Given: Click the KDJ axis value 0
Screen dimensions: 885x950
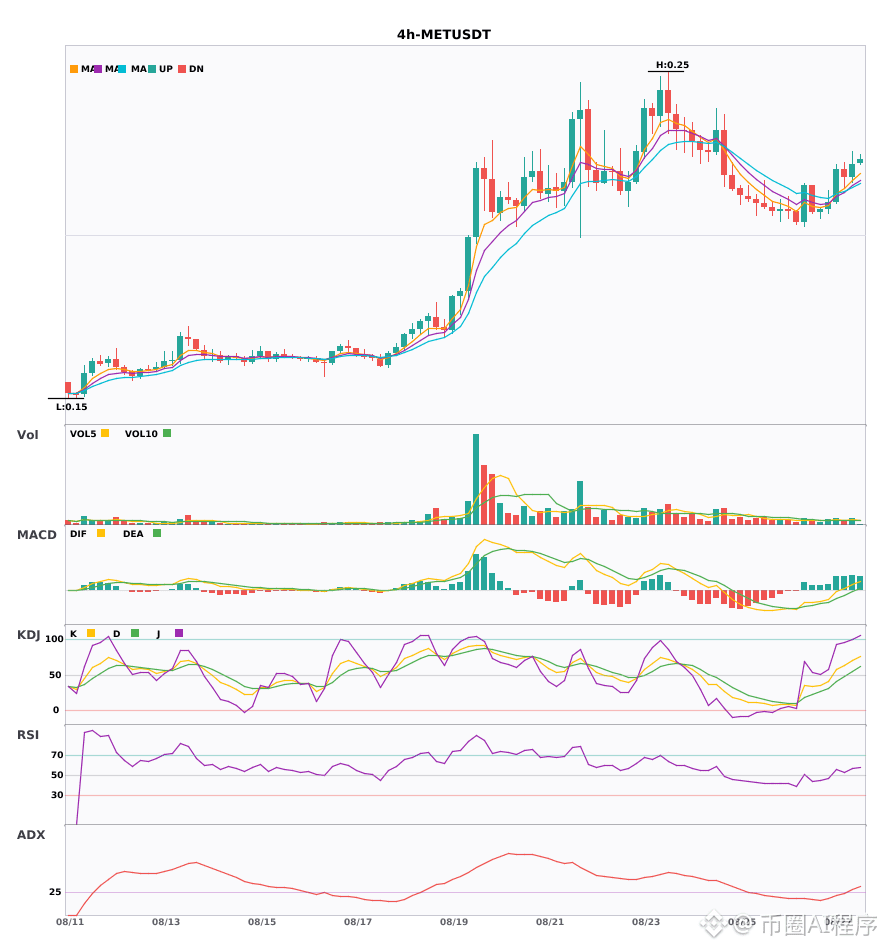Looking at the screenshot, I should tap(56, 710).
